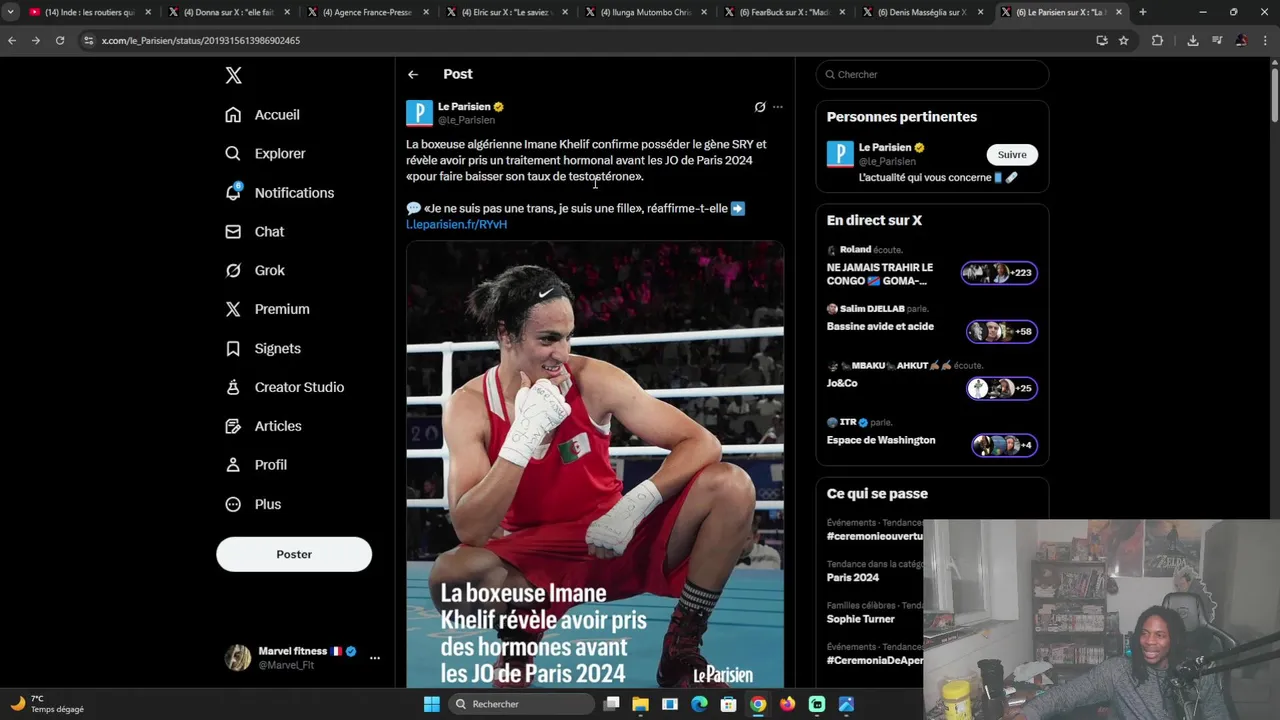Click the Poster button
This screenshot has height=720, width=1280.
[294, 554]
